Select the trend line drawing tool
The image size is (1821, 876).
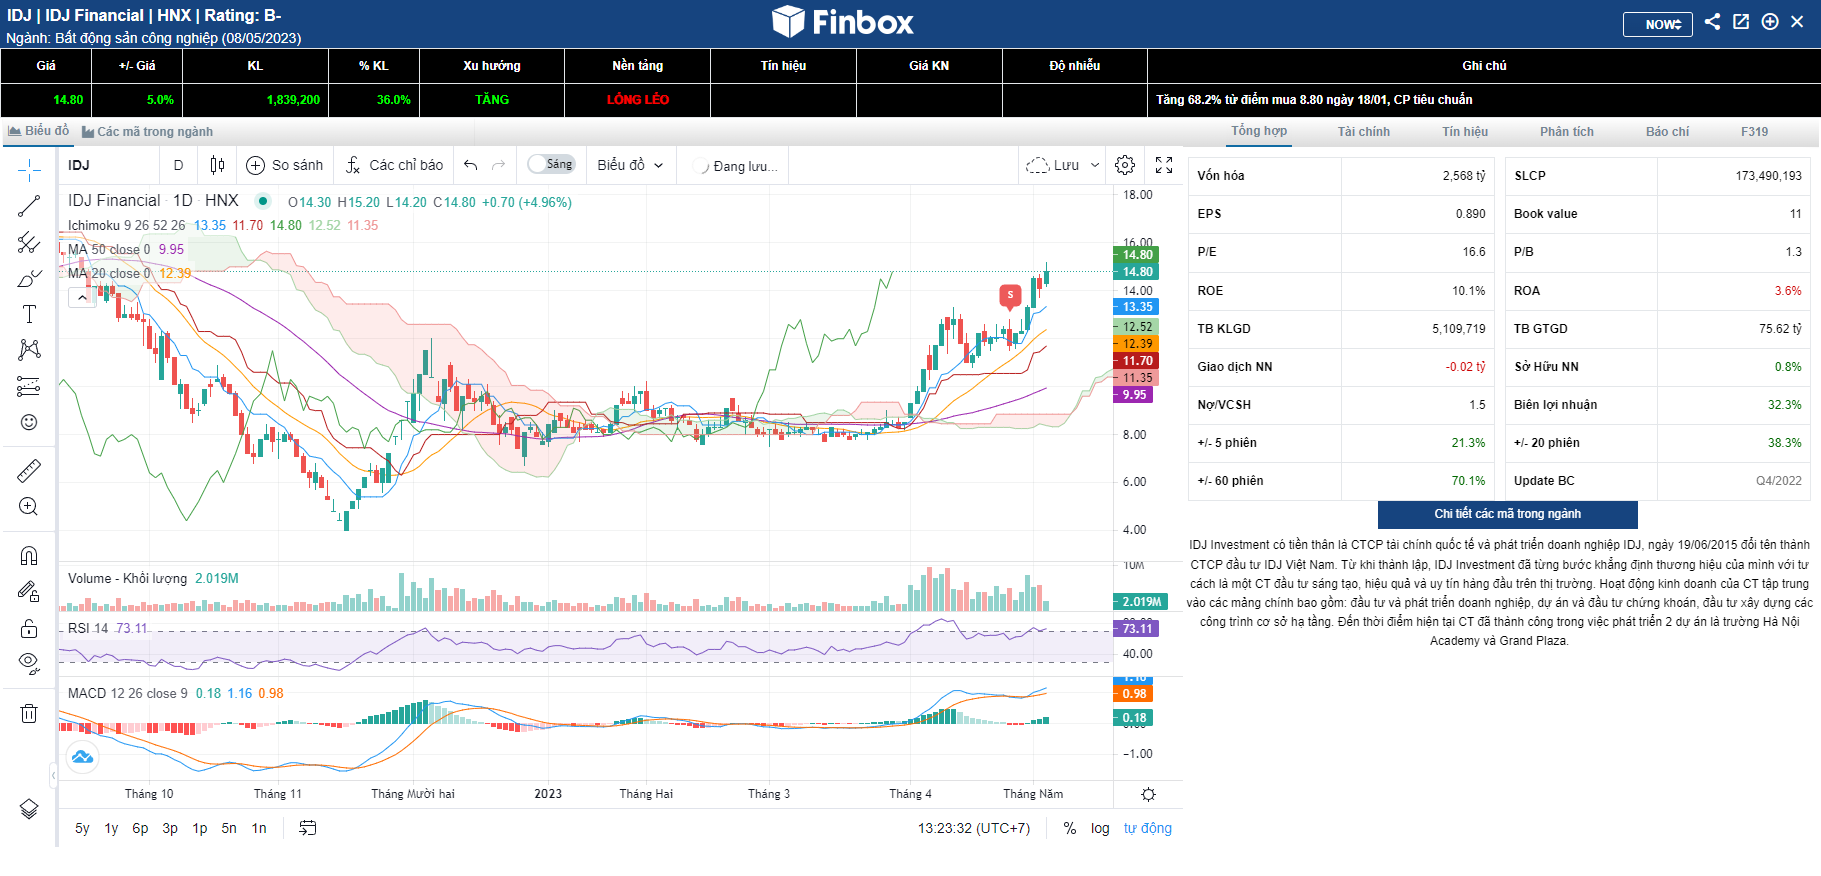29,206
